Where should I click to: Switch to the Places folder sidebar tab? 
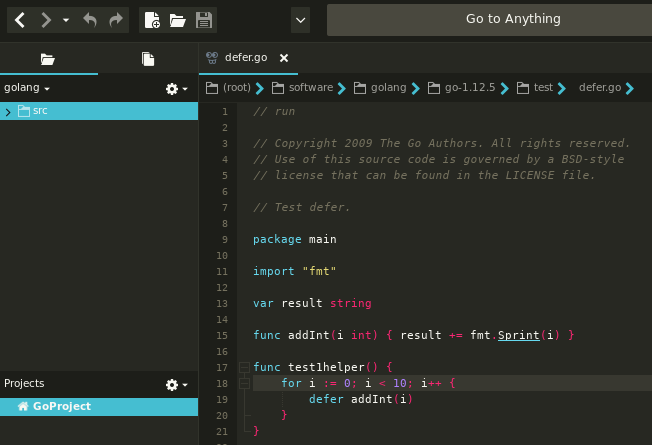coord(48,59)
